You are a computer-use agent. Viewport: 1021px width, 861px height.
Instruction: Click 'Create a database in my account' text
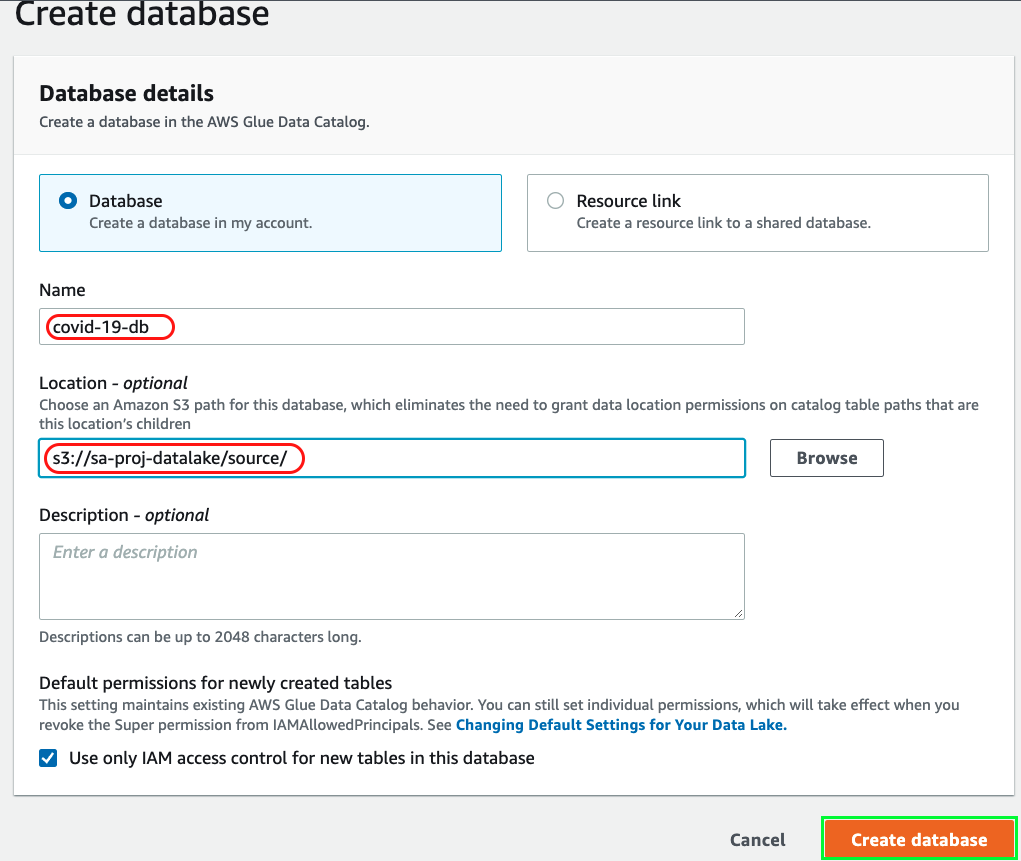[x=200, y=223]
